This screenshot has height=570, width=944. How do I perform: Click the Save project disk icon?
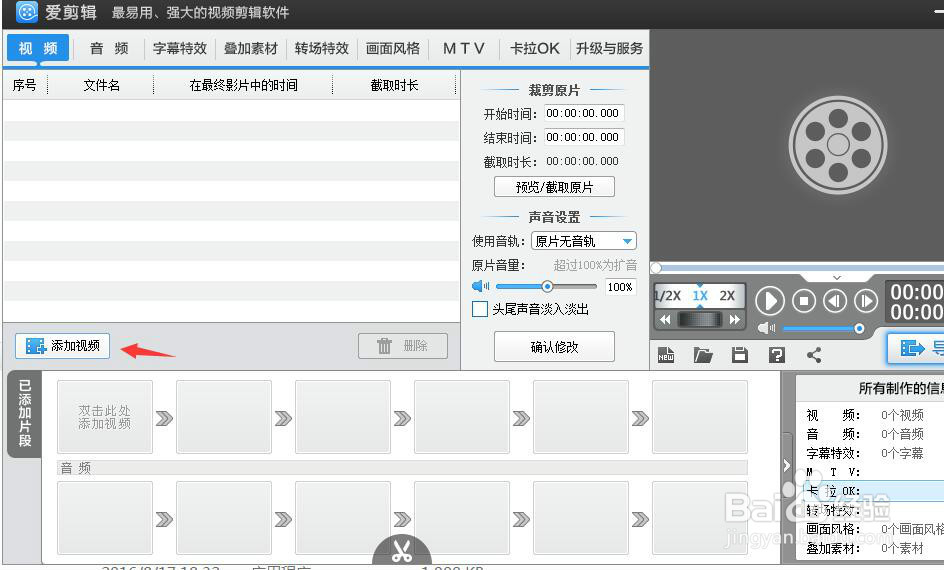(739, 355)
